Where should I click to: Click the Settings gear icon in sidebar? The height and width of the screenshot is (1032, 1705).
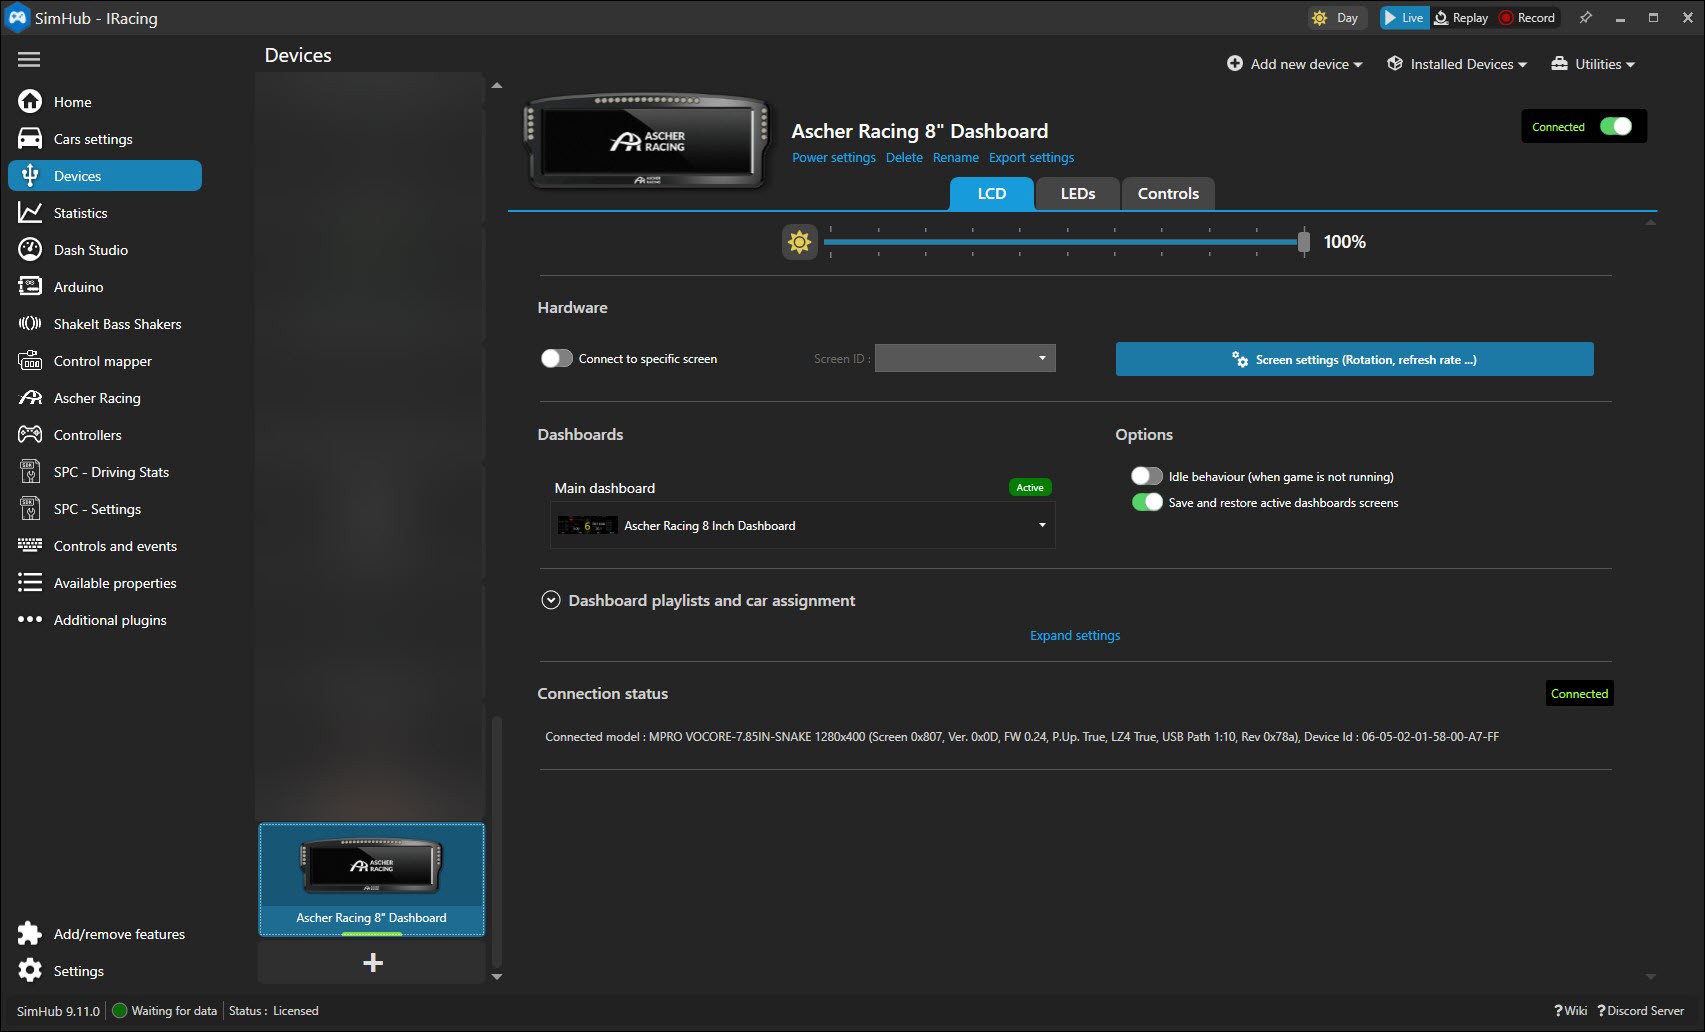coord(30,971)
